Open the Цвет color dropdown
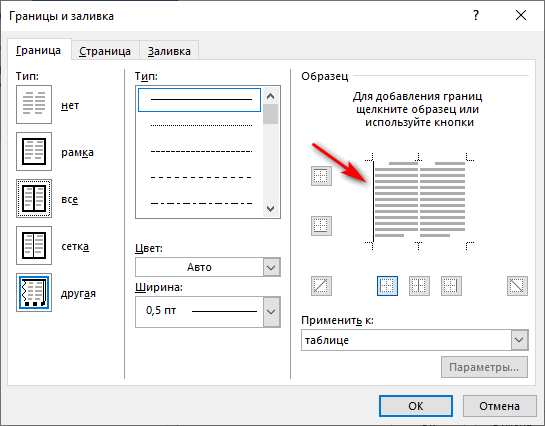Image resolution: width=545 pixels, height=426 pixels. point(208,267)
